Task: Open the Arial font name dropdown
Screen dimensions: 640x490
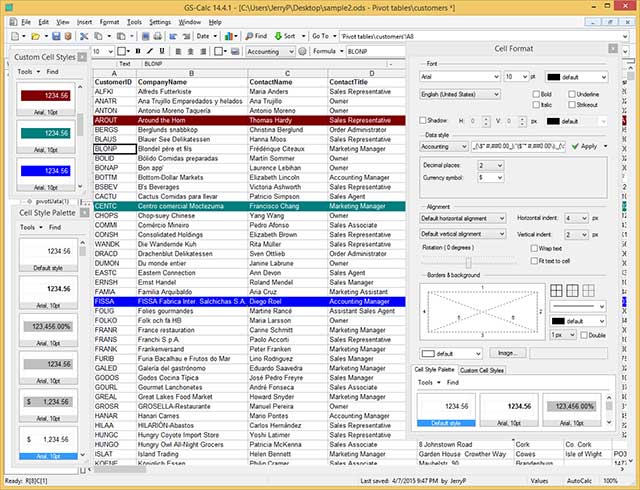Action: point(458,76)
